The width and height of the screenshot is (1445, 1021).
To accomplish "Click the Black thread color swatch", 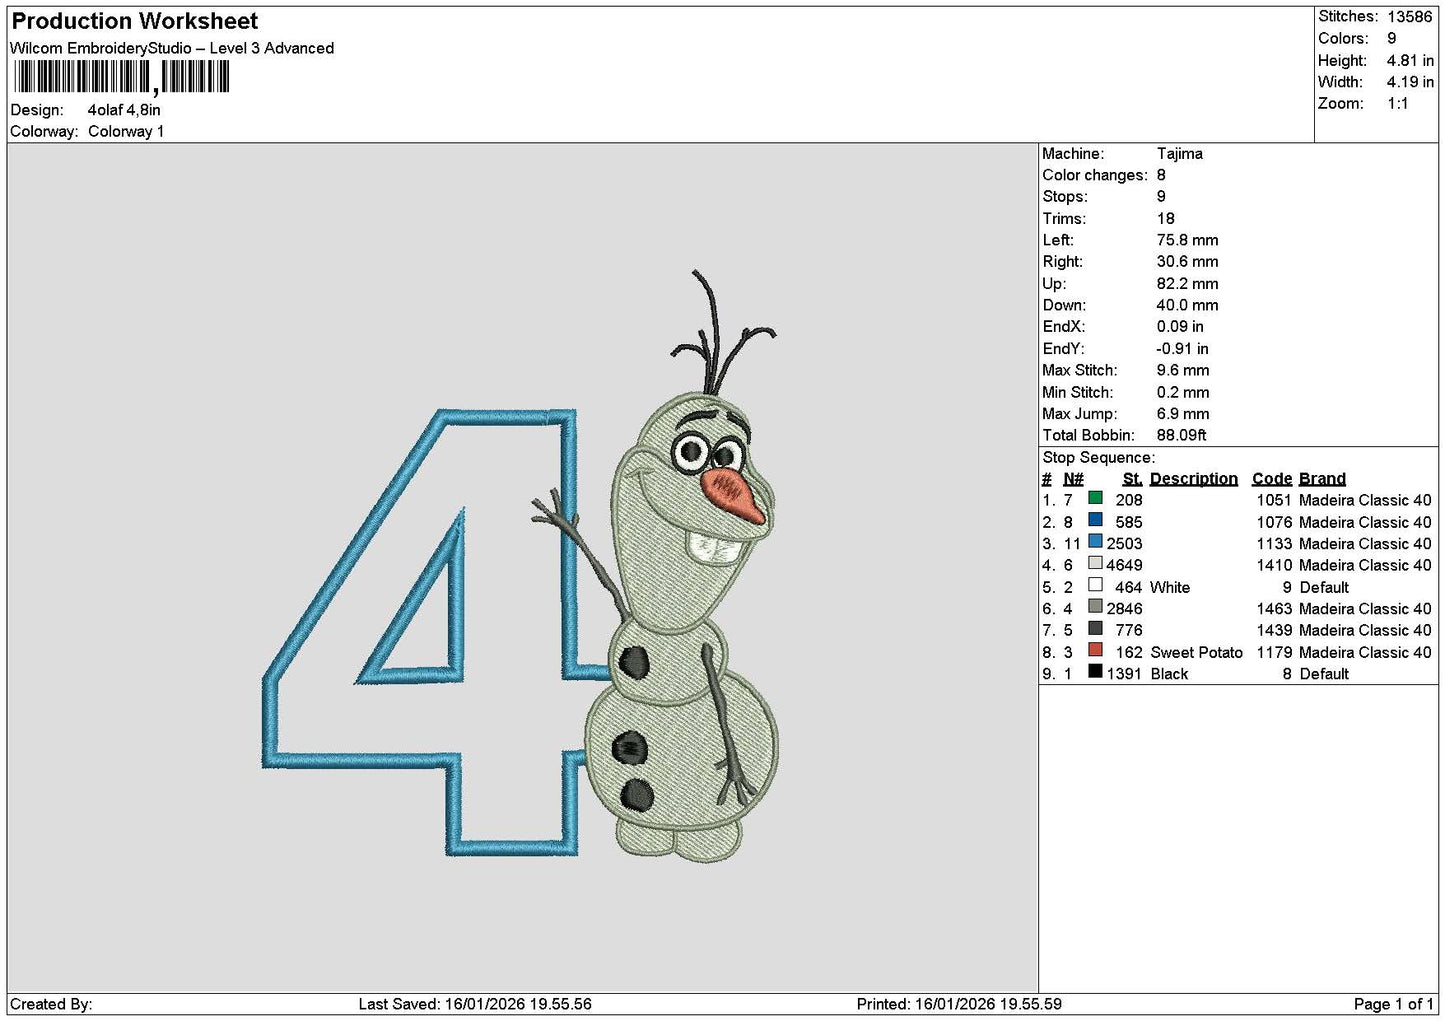I will tap(1095, 672).
